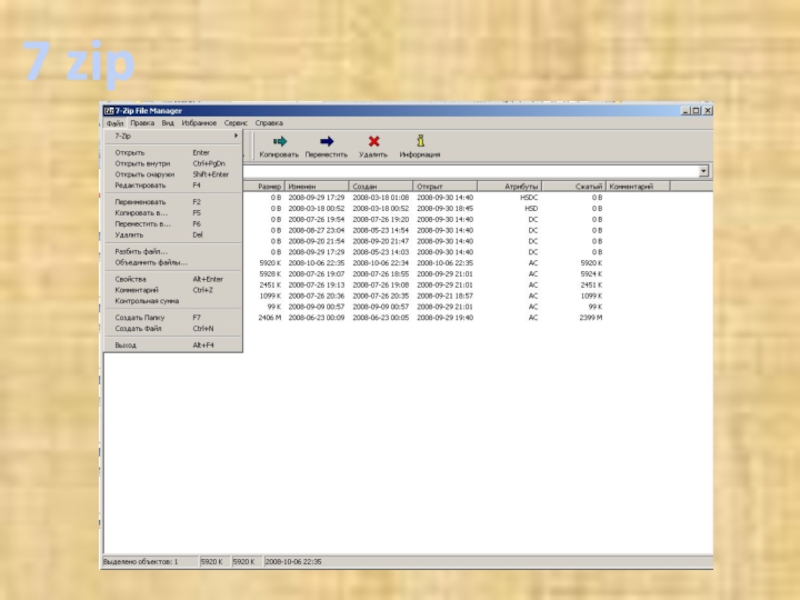Viewport: 800px width, 600px height.
Task: Click compressed size 2399 M cell
Action: tap(590, 317)
